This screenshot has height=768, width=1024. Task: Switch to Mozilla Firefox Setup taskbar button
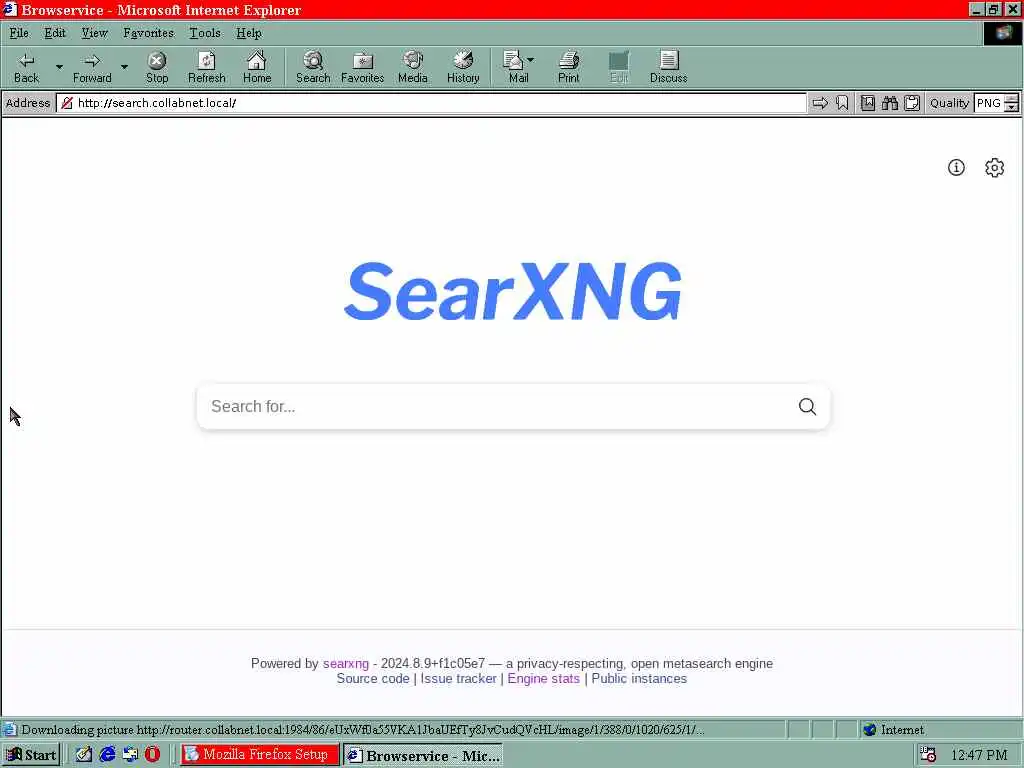(x=259, y=754)
